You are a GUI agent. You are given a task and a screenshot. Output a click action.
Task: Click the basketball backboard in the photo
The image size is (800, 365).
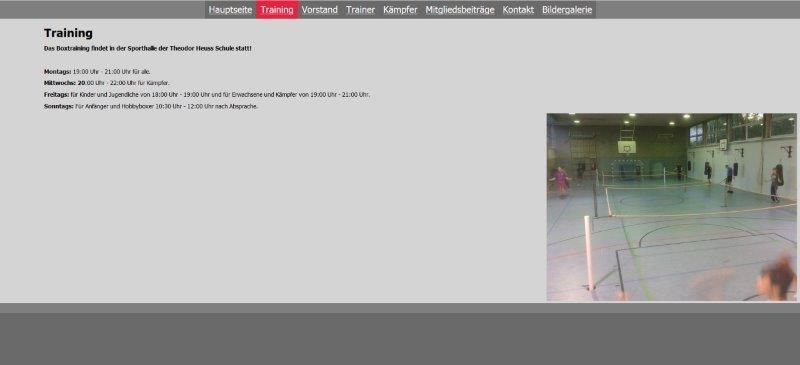pyautogui.click(x=627, y=148)
